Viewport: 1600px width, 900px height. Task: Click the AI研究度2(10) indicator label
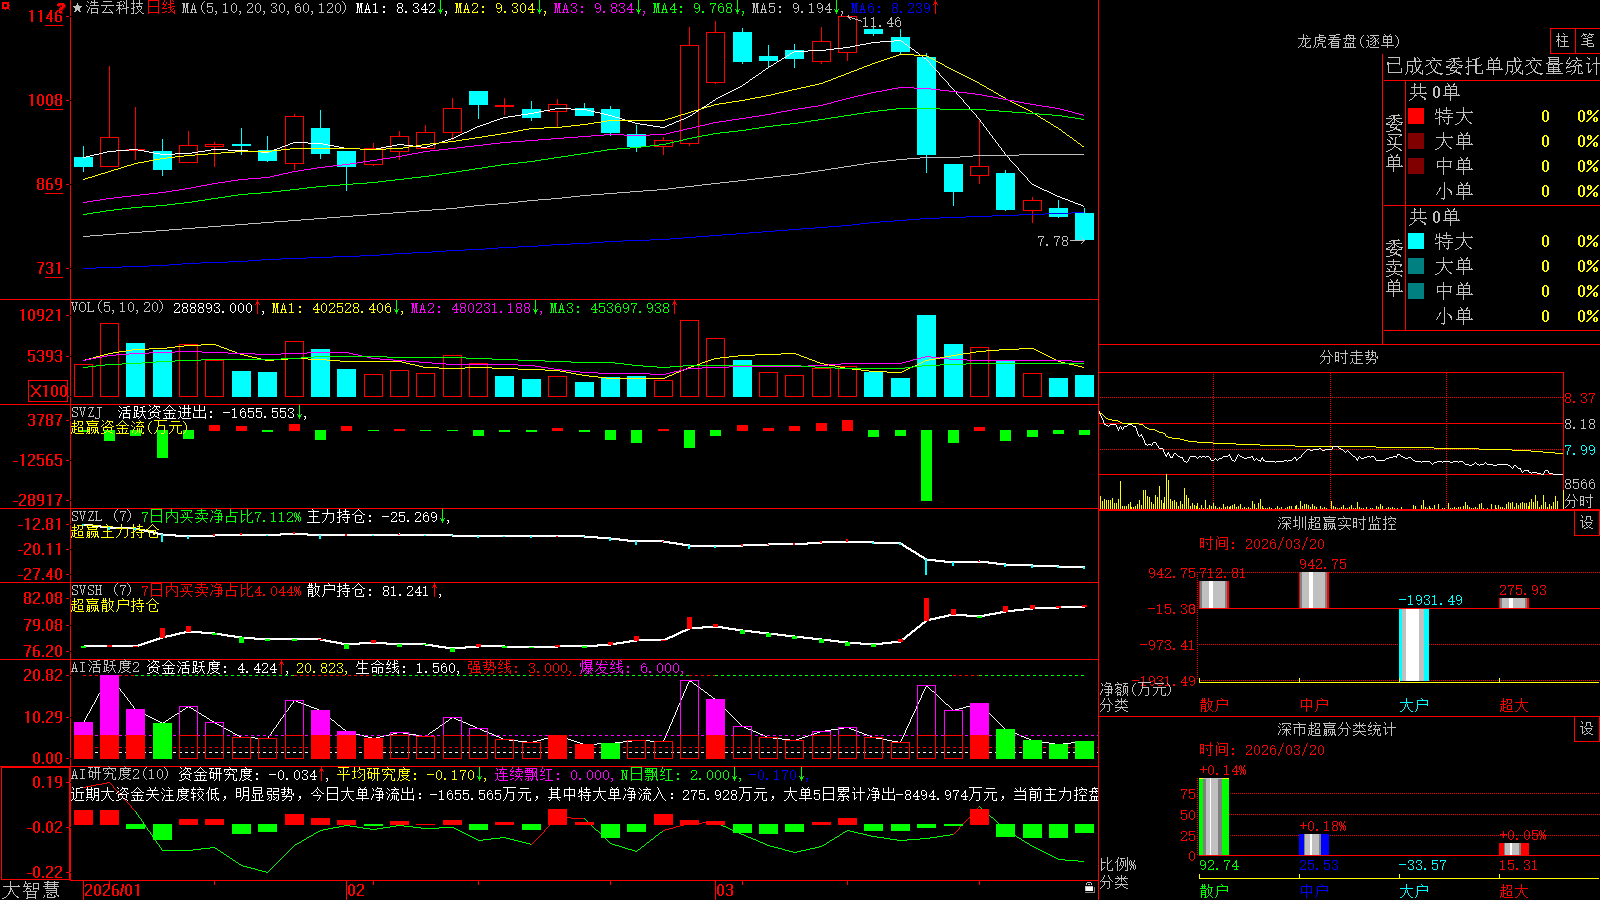pos(120,774)
